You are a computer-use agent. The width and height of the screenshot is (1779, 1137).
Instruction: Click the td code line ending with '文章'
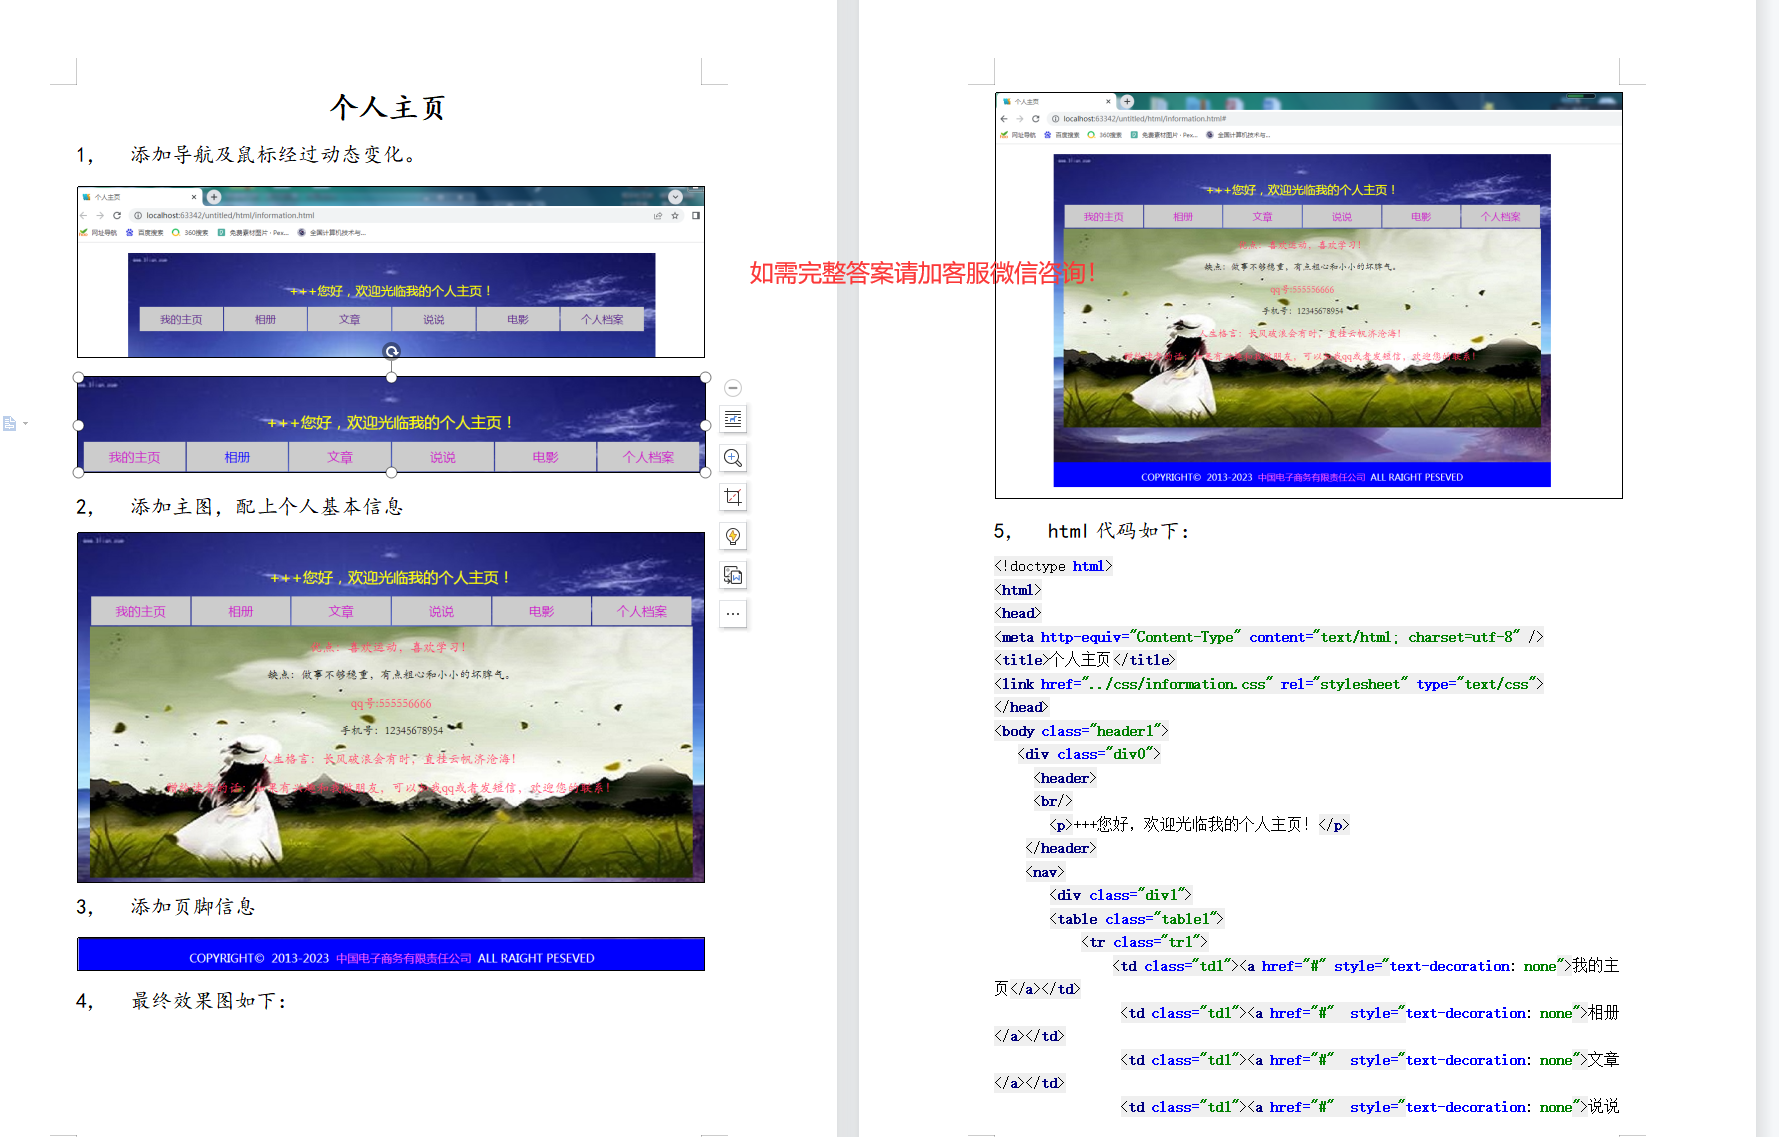1369,1060
